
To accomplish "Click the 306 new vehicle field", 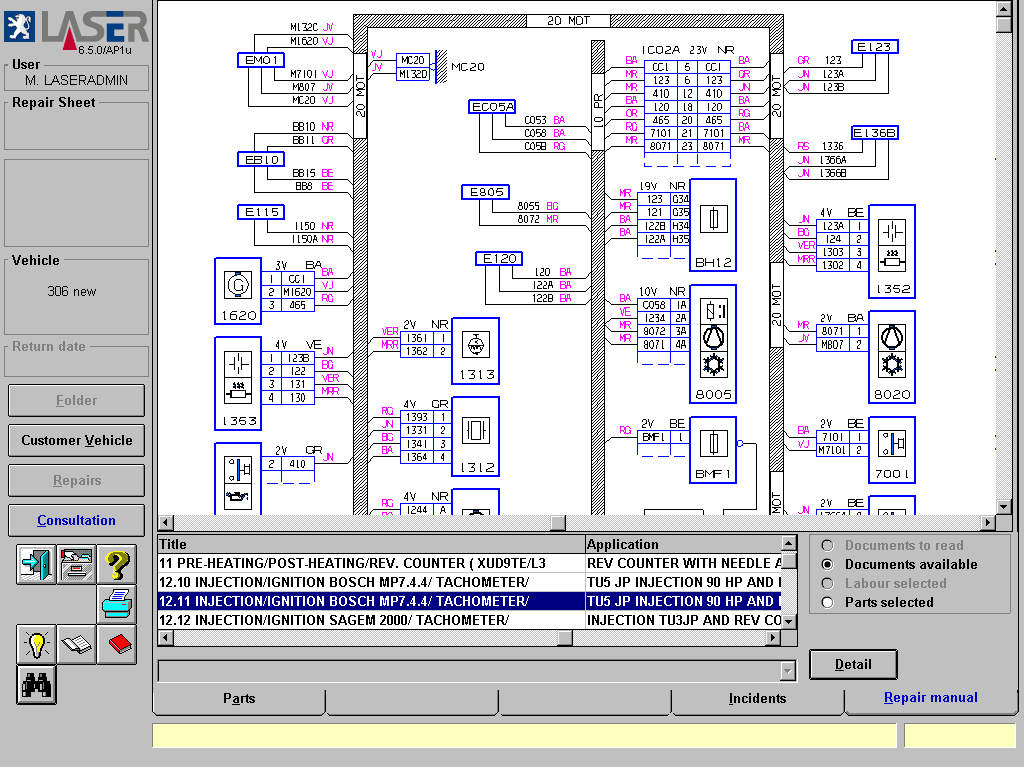I will coord(72,291).
